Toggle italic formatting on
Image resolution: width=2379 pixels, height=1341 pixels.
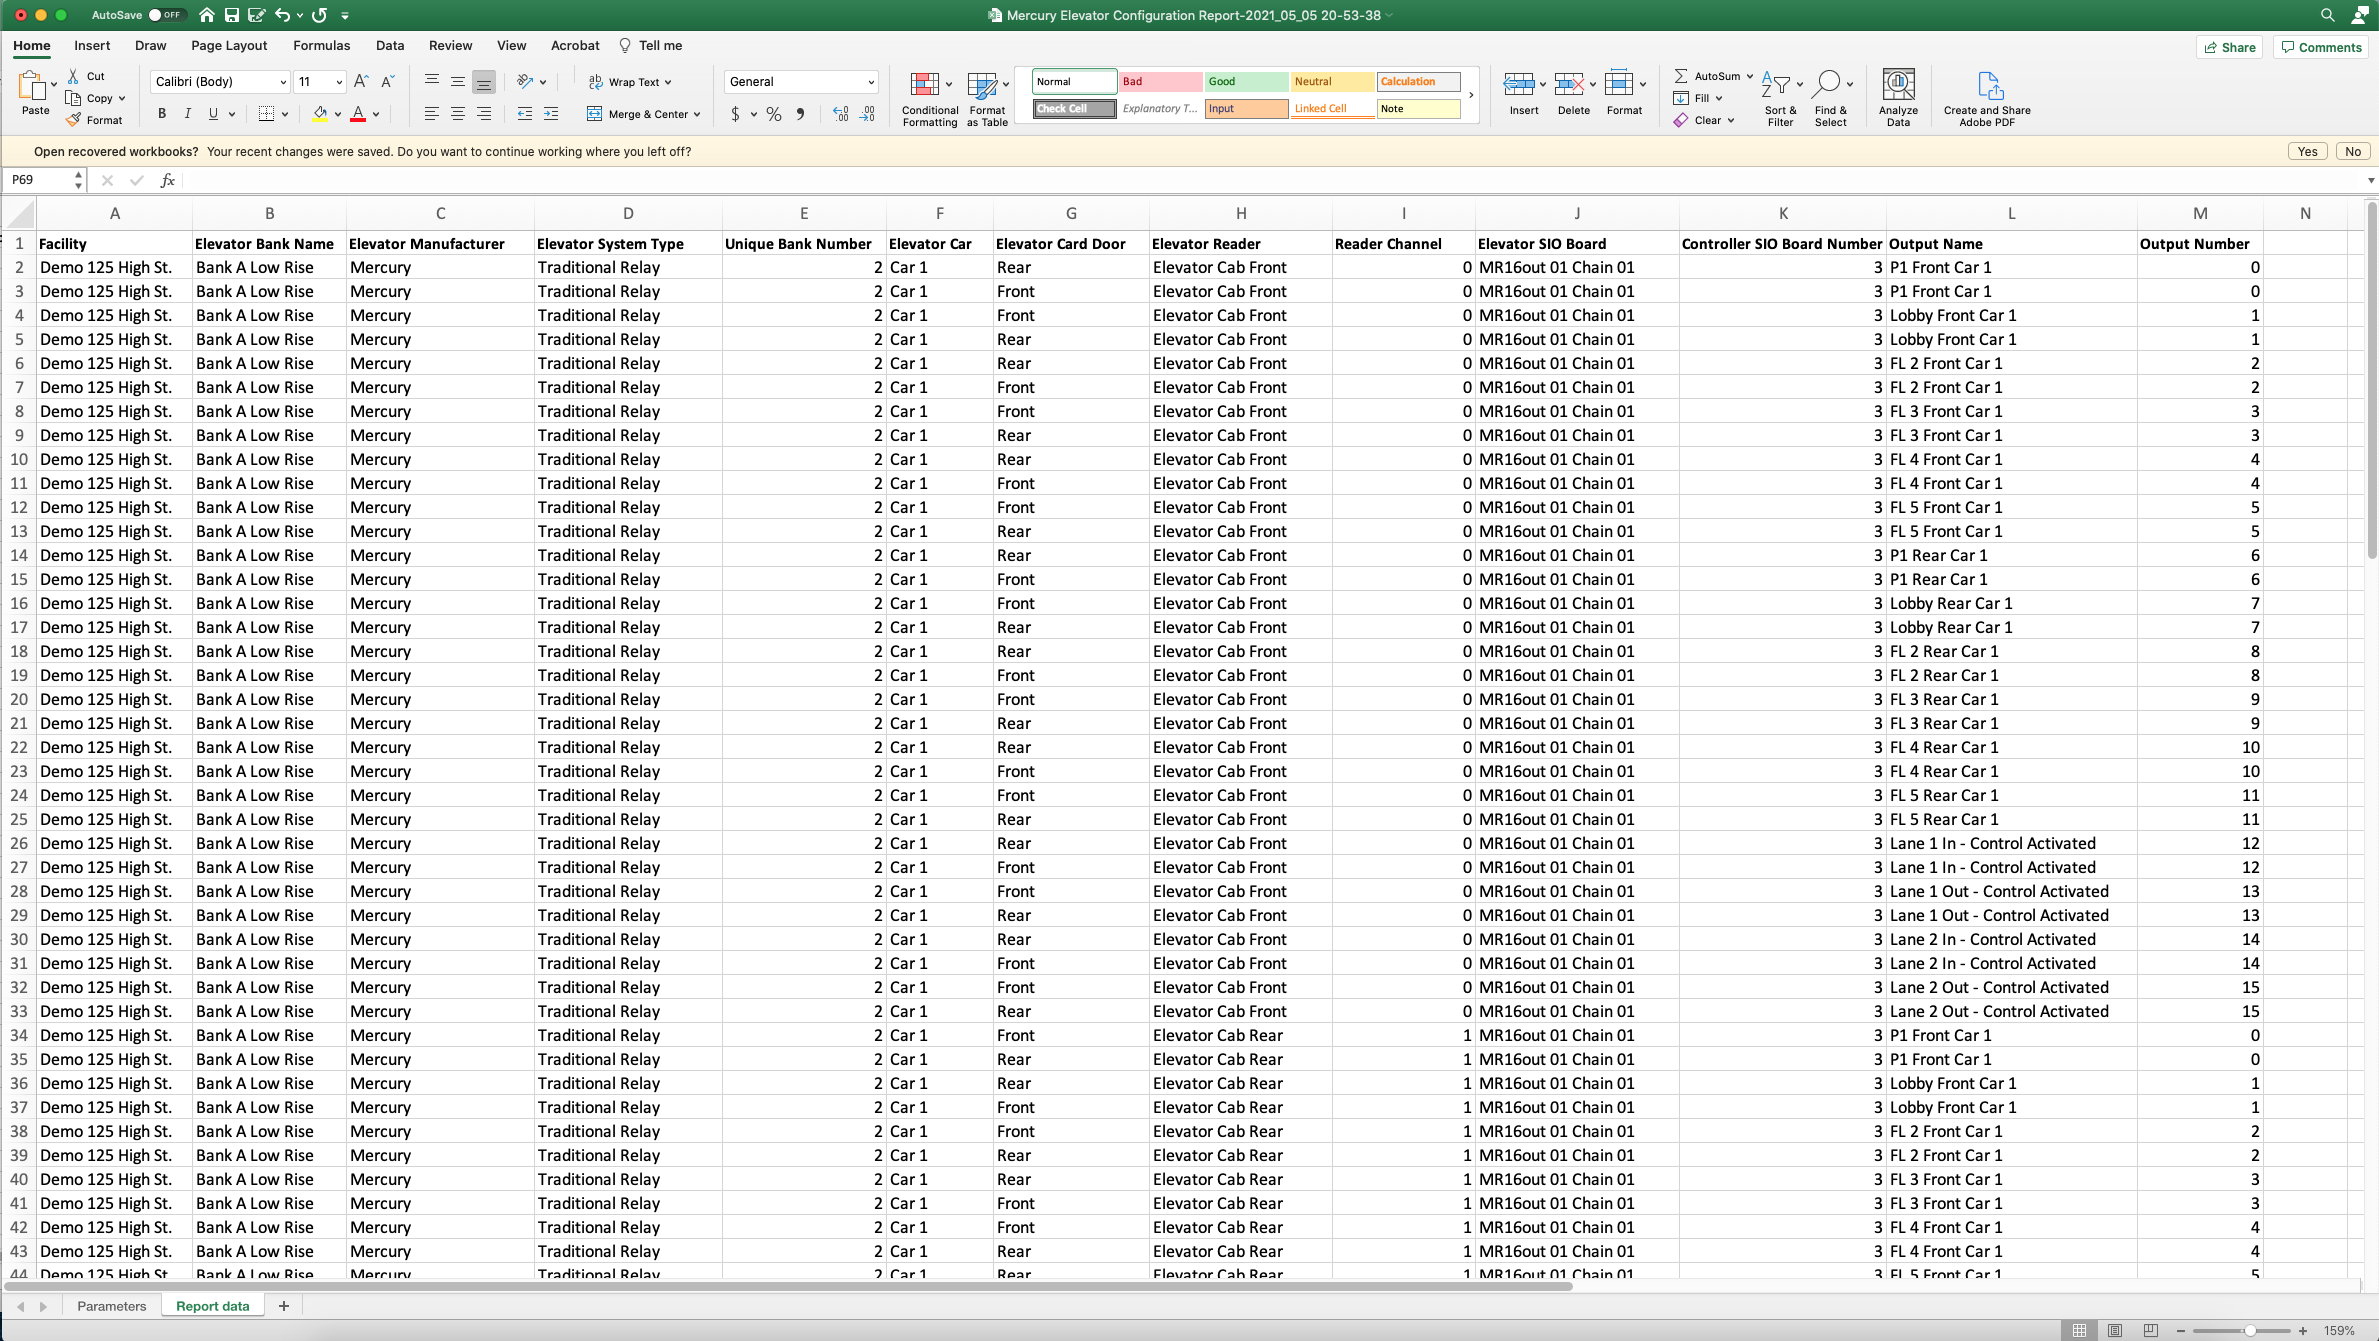point(187,113)
